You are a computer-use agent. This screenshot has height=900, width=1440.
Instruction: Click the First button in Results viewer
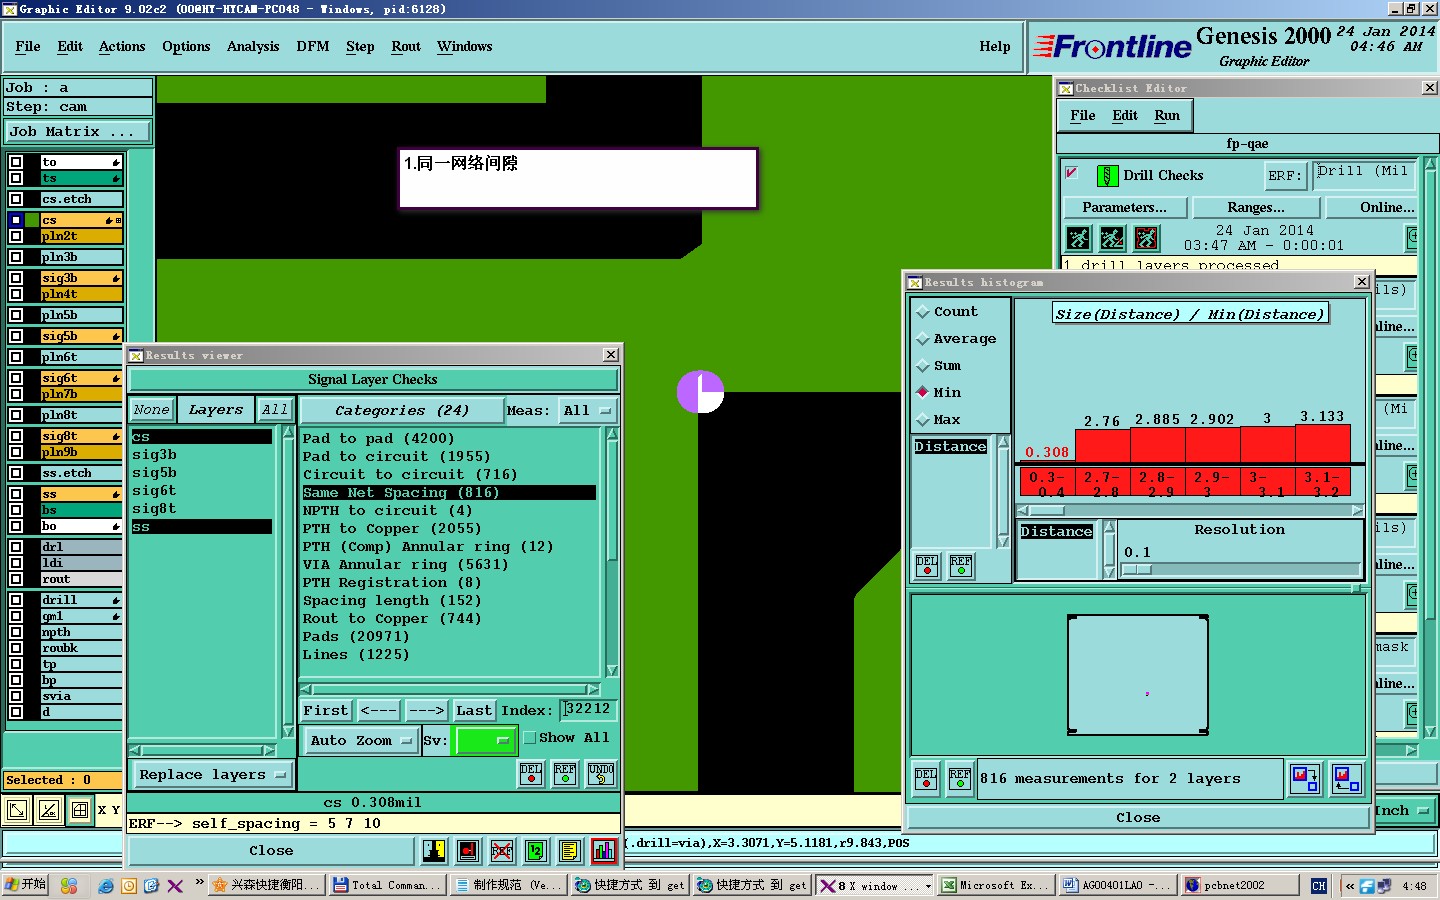point(326,711)
